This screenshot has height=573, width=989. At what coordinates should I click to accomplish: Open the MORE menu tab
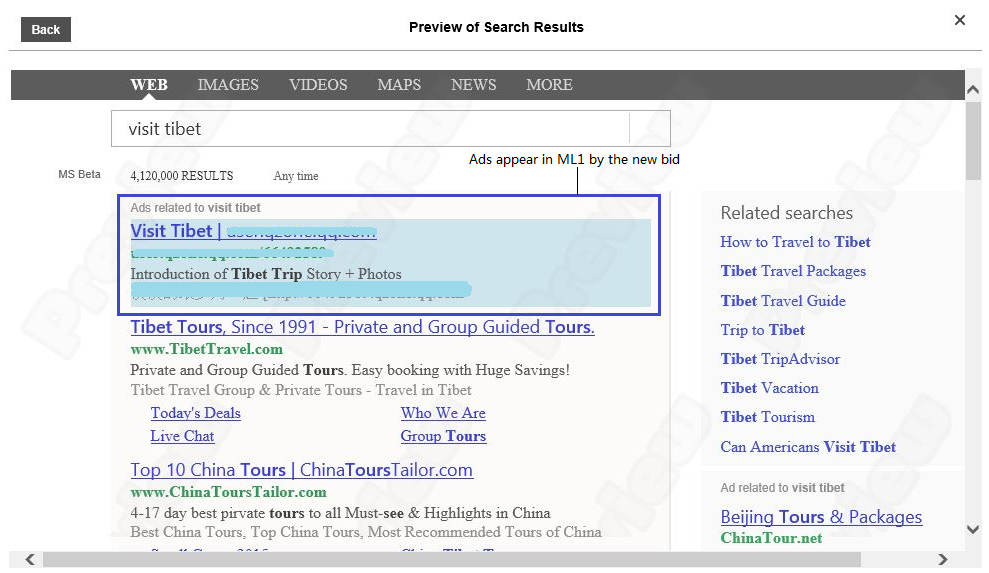[549, 85]
